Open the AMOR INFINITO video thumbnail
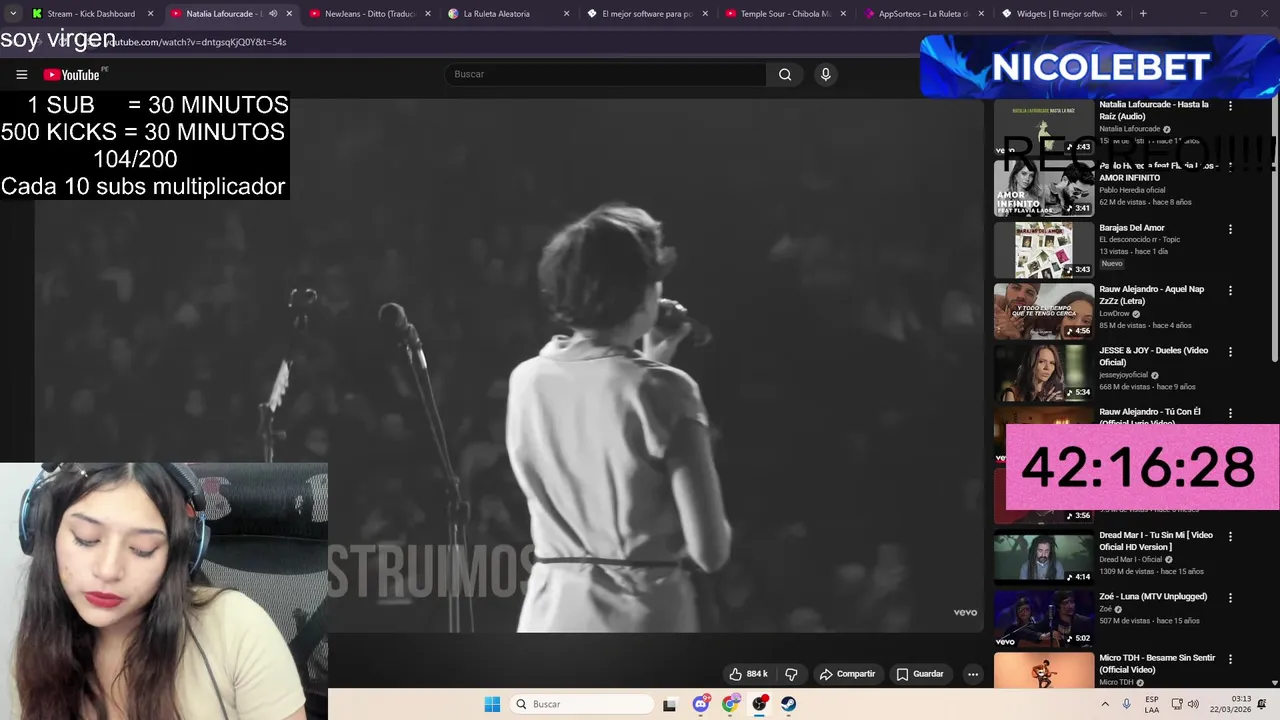 point(1044,189)
